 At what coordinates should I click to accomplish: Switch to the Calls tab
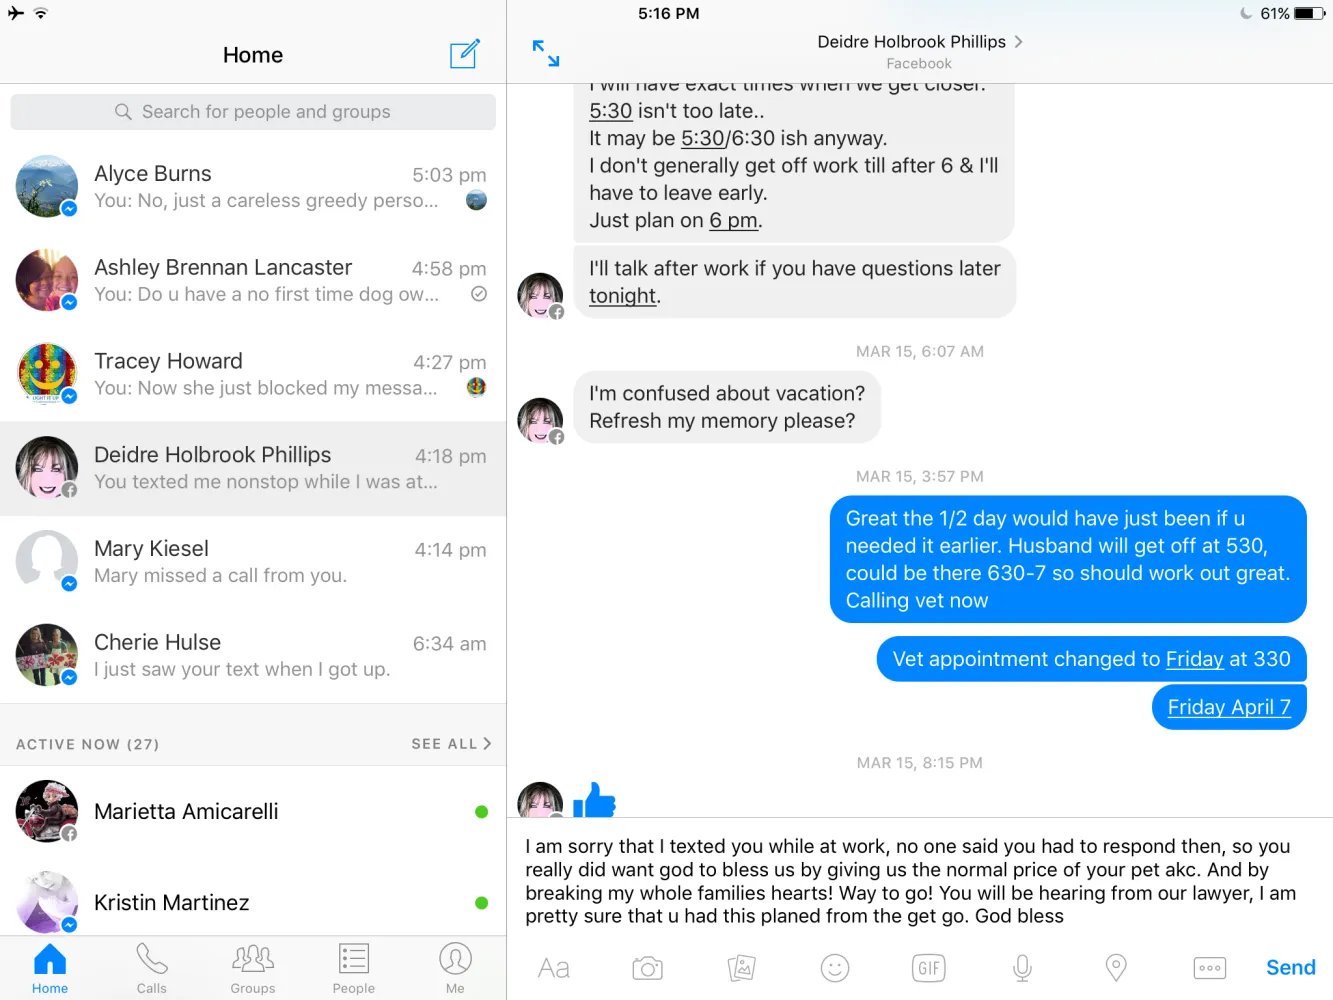(x=152, y=968)
